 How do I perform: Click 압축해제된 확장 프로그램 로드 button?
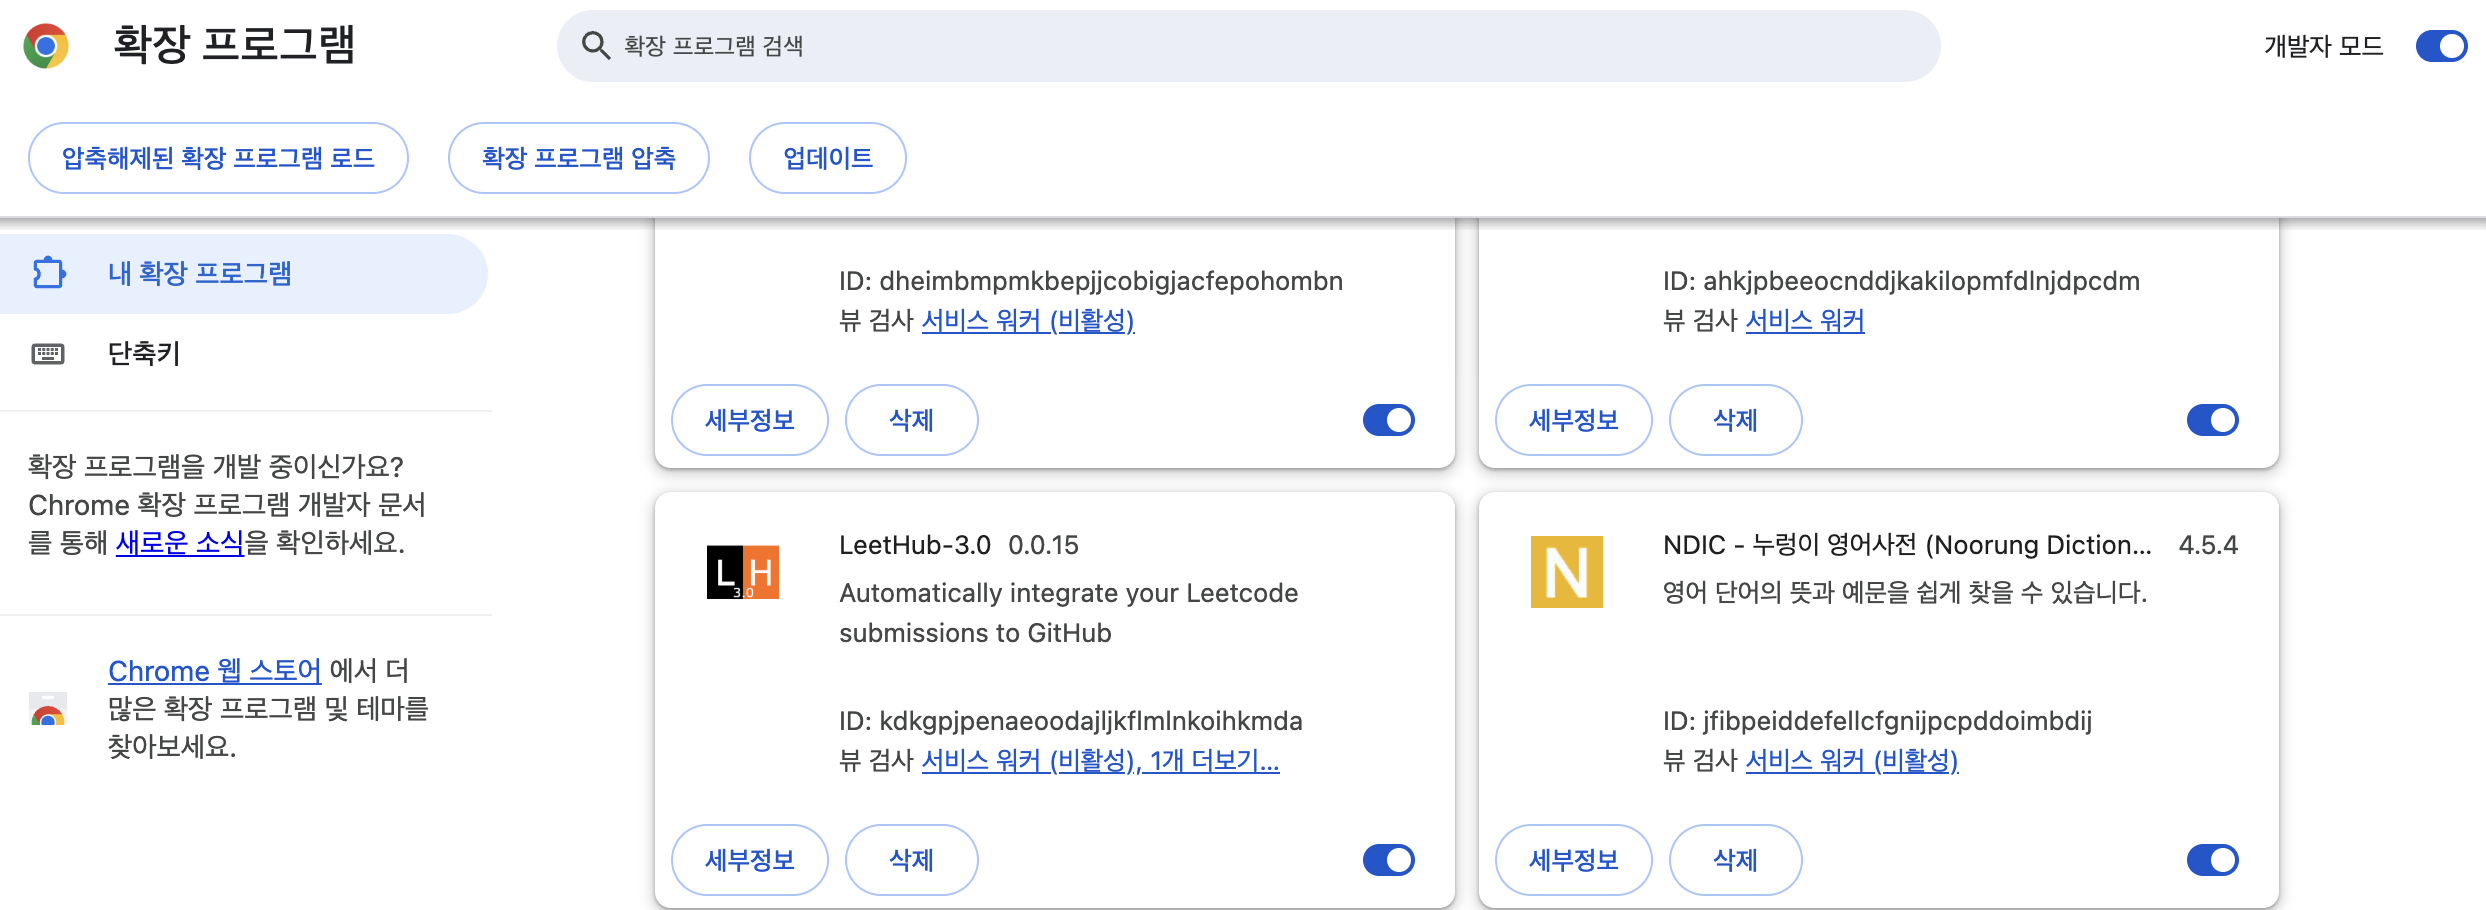(218, 158)
